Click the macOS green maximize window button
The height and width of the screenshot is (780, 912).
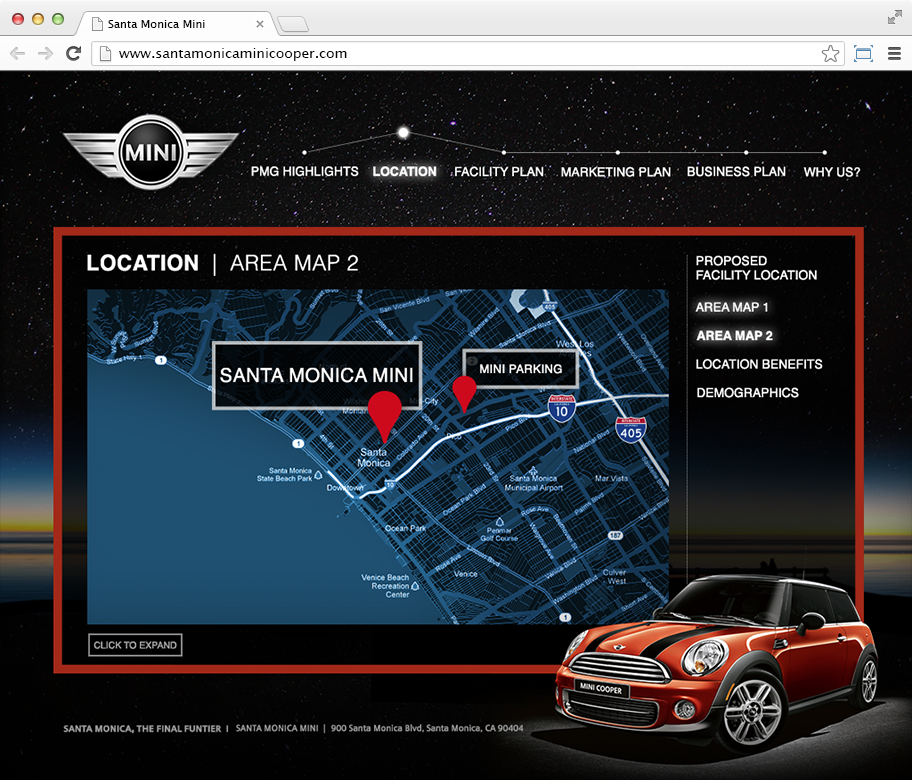coord(58,19)
